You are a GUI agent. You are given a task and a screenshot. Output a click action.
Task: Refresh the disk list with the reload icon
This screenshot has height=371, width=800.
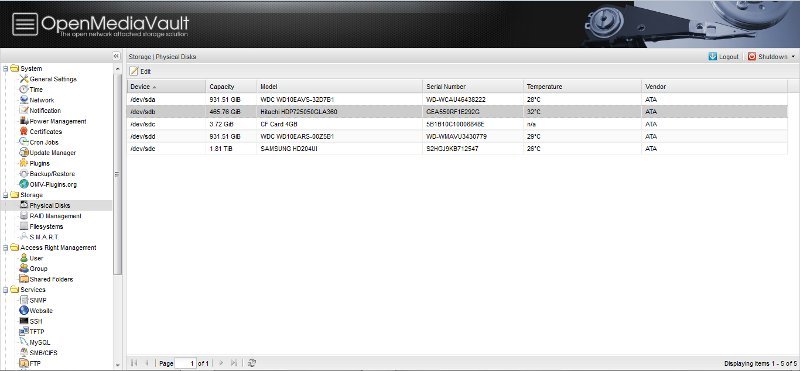[x=251, y=363]
